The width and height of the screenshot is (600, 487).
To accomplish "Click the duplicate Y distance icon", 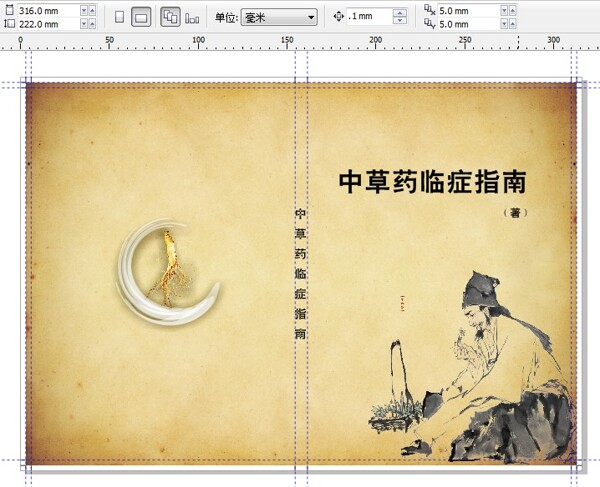I will point(430,24).
